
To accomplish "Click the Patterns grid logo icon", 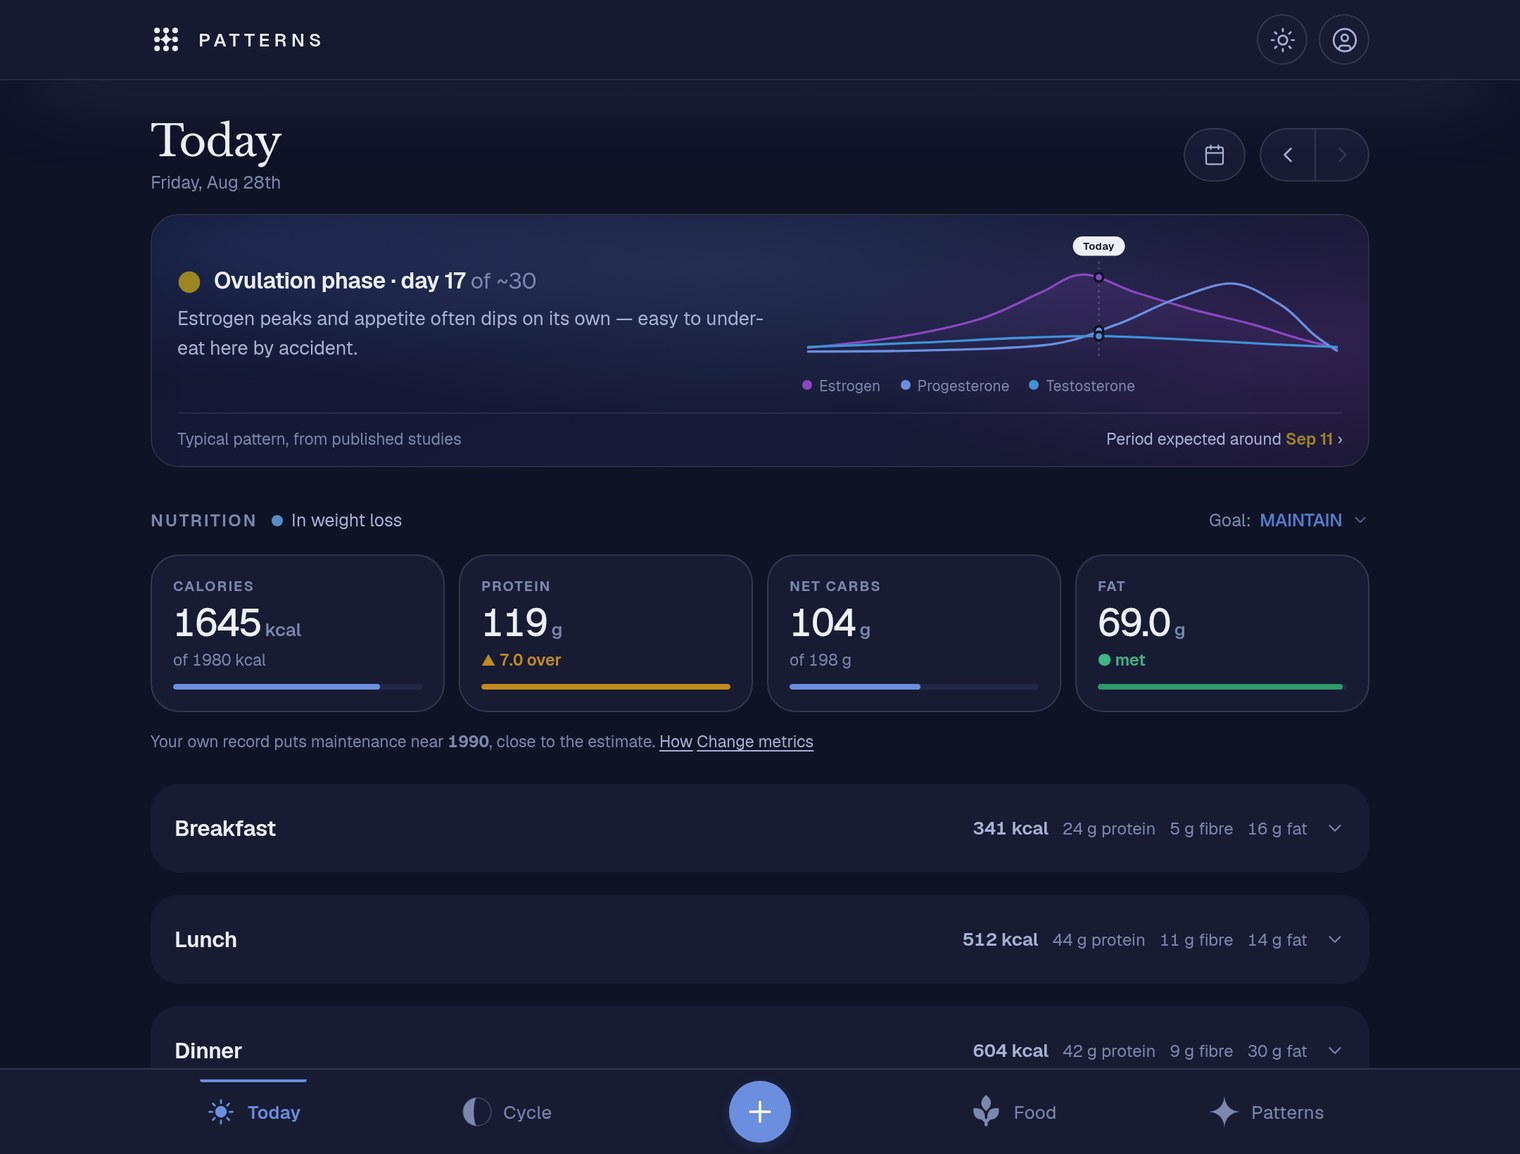I will [x=166, y=40].
